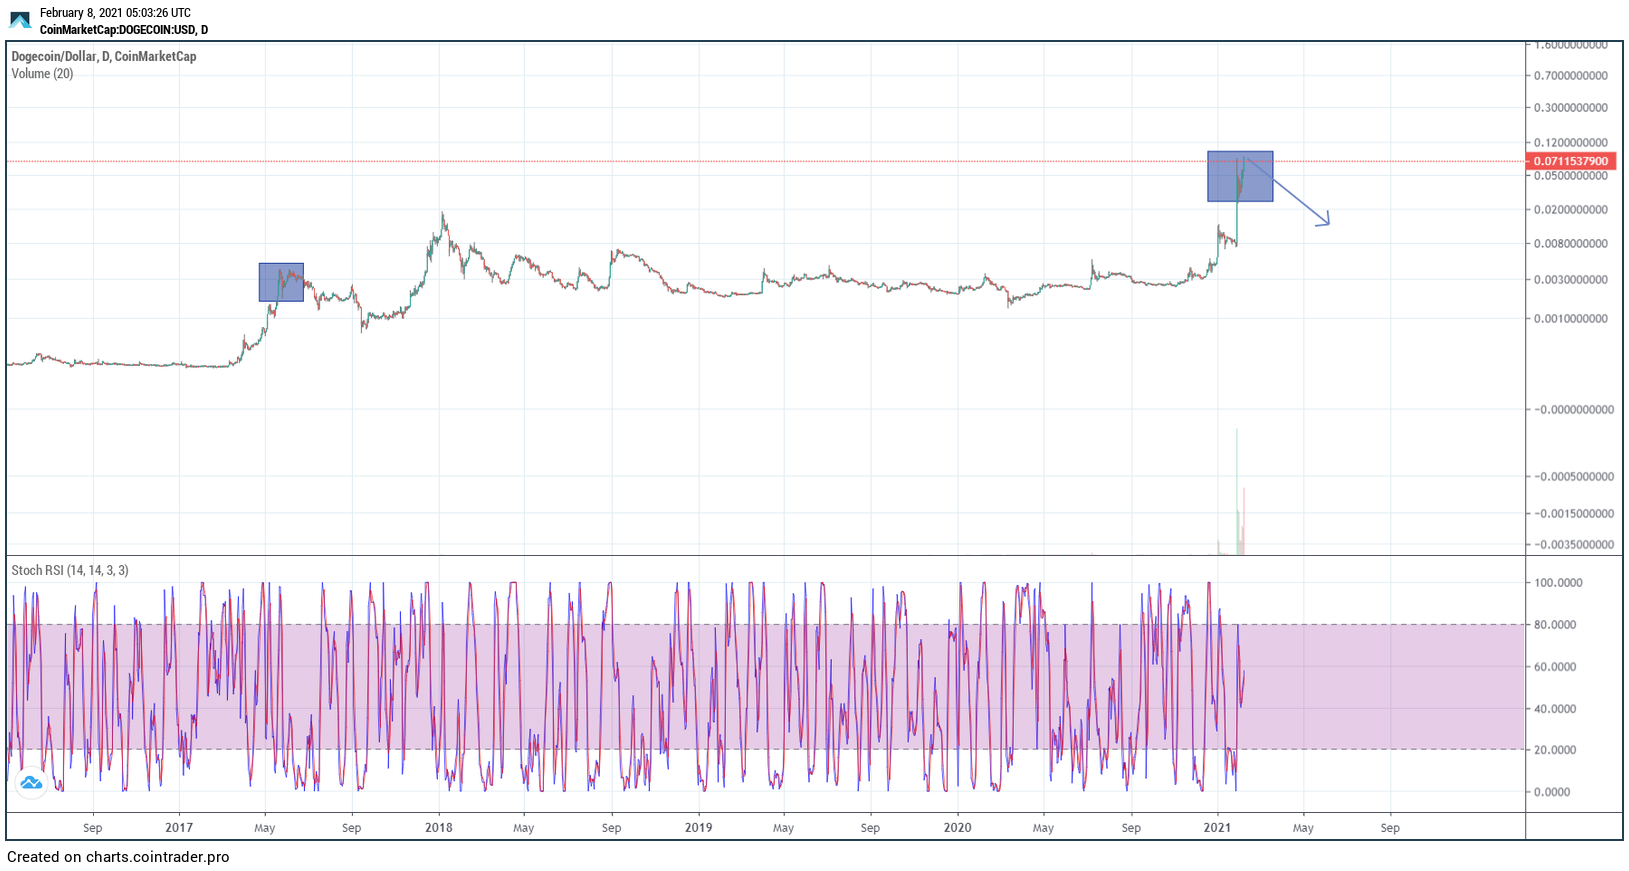Click the tall green volume spike bar
Screen dimensions: 1629x871
point(1237,480)
